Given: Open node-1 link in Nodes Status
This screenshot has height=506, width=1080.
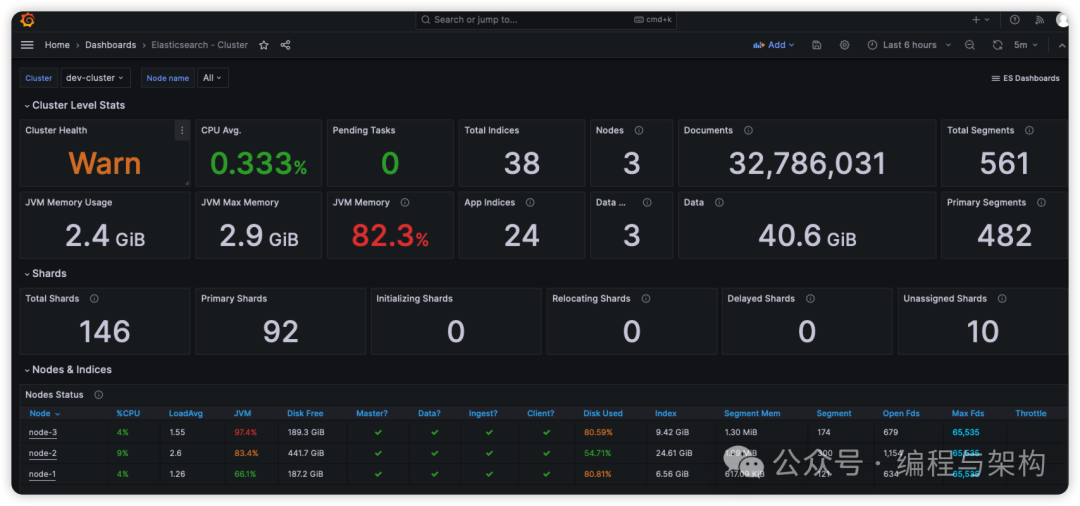Looking at the screenshot, I should click(x=42, y=474).
